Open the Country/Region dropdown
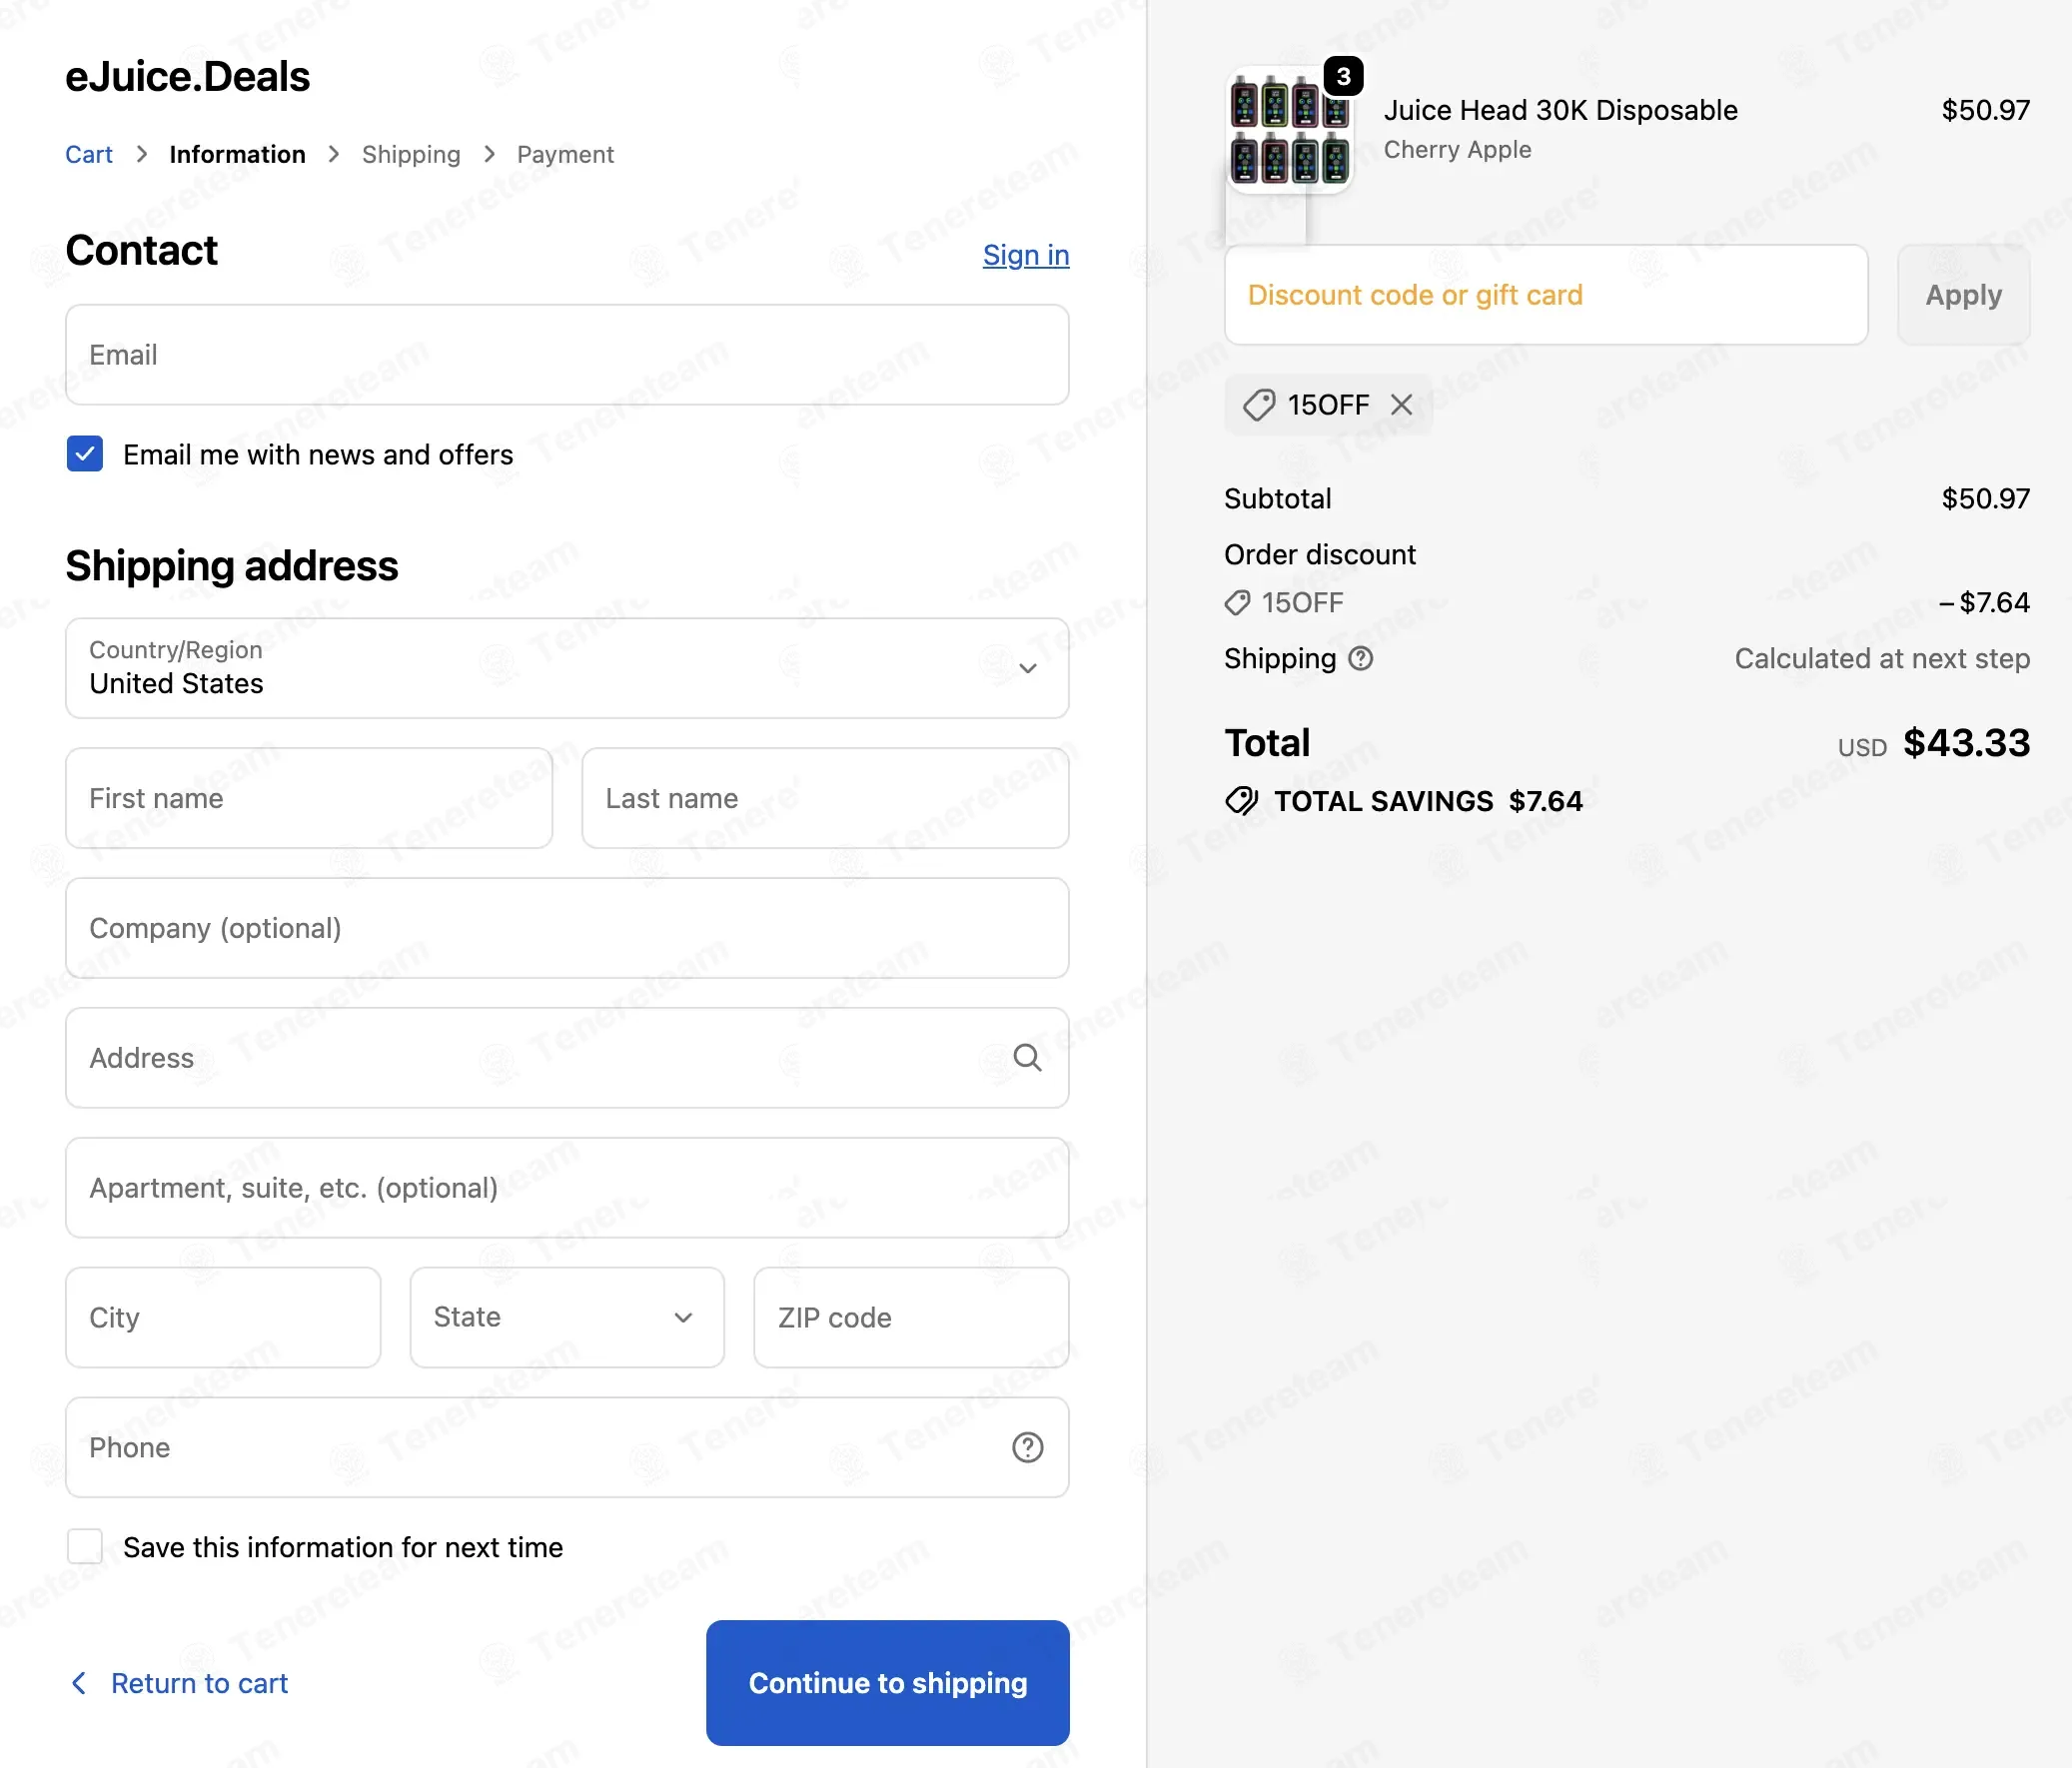The image size is (2072, 1768). (567, 668)
